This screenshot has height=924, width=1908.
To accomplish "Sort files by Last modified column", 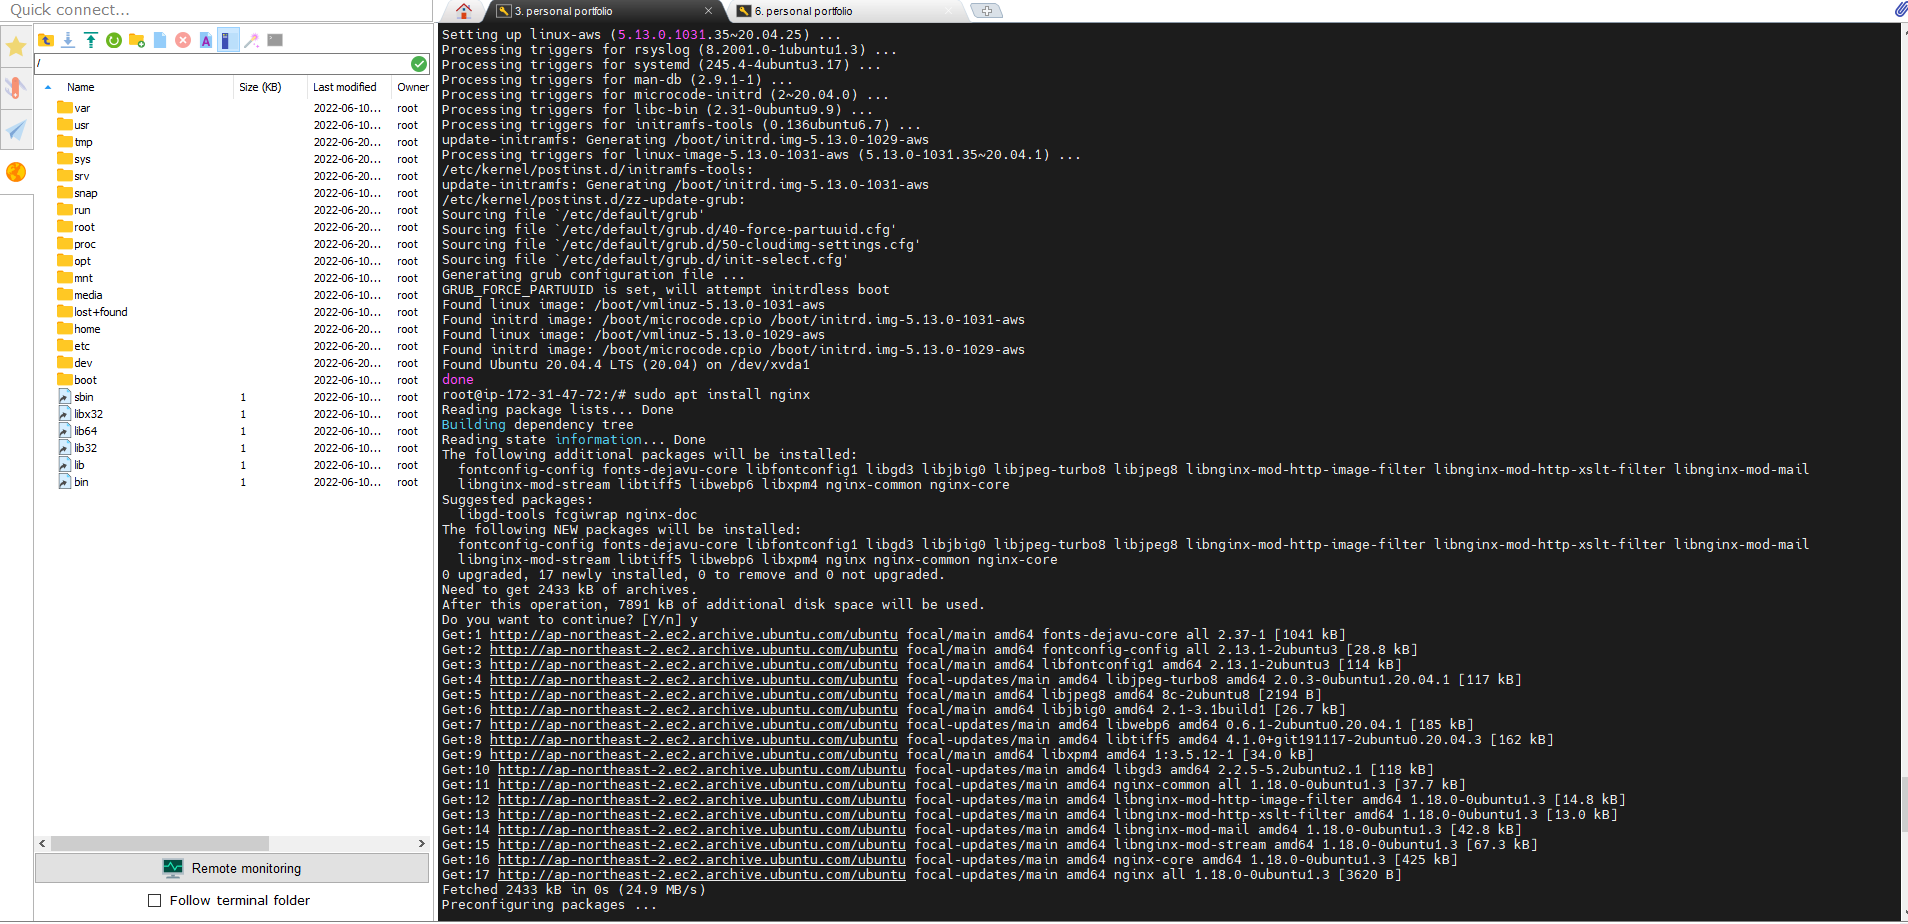I will 344,87.
